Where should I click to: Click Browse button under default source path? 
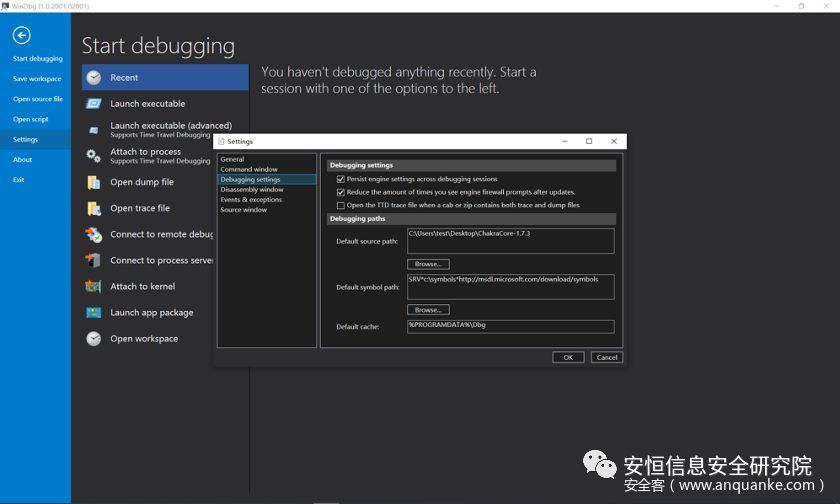click(x=428, y=264)
